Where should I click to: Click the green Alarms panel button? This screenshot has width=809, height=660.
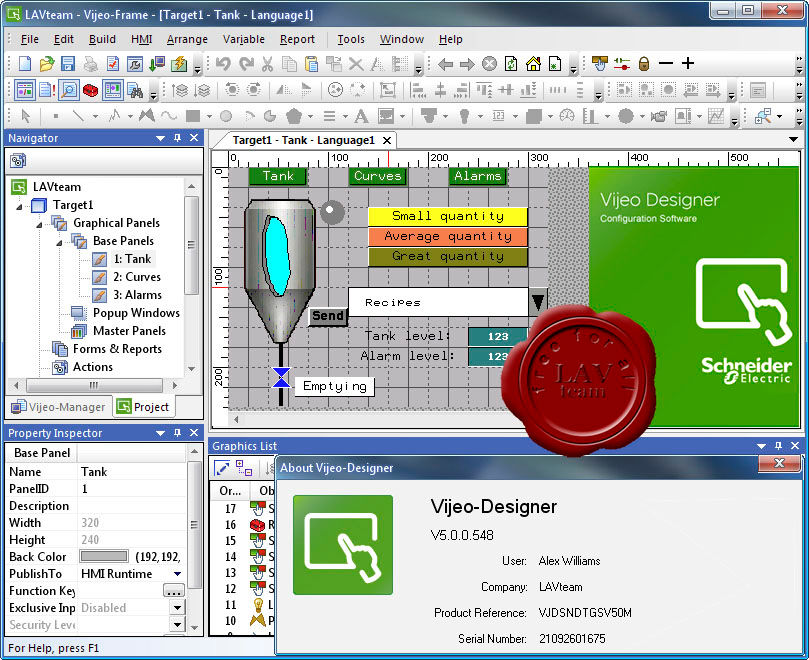[x=478, y=176]
